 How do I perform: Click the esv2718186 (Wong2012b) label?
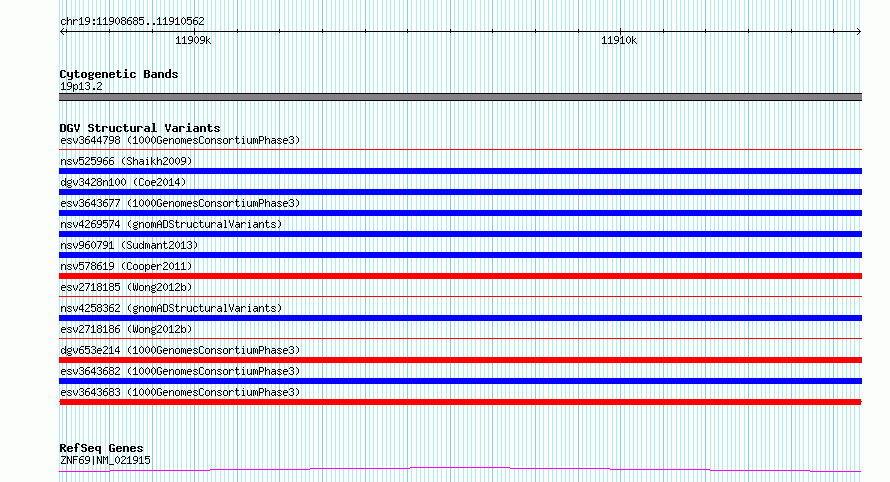(126, 329)
